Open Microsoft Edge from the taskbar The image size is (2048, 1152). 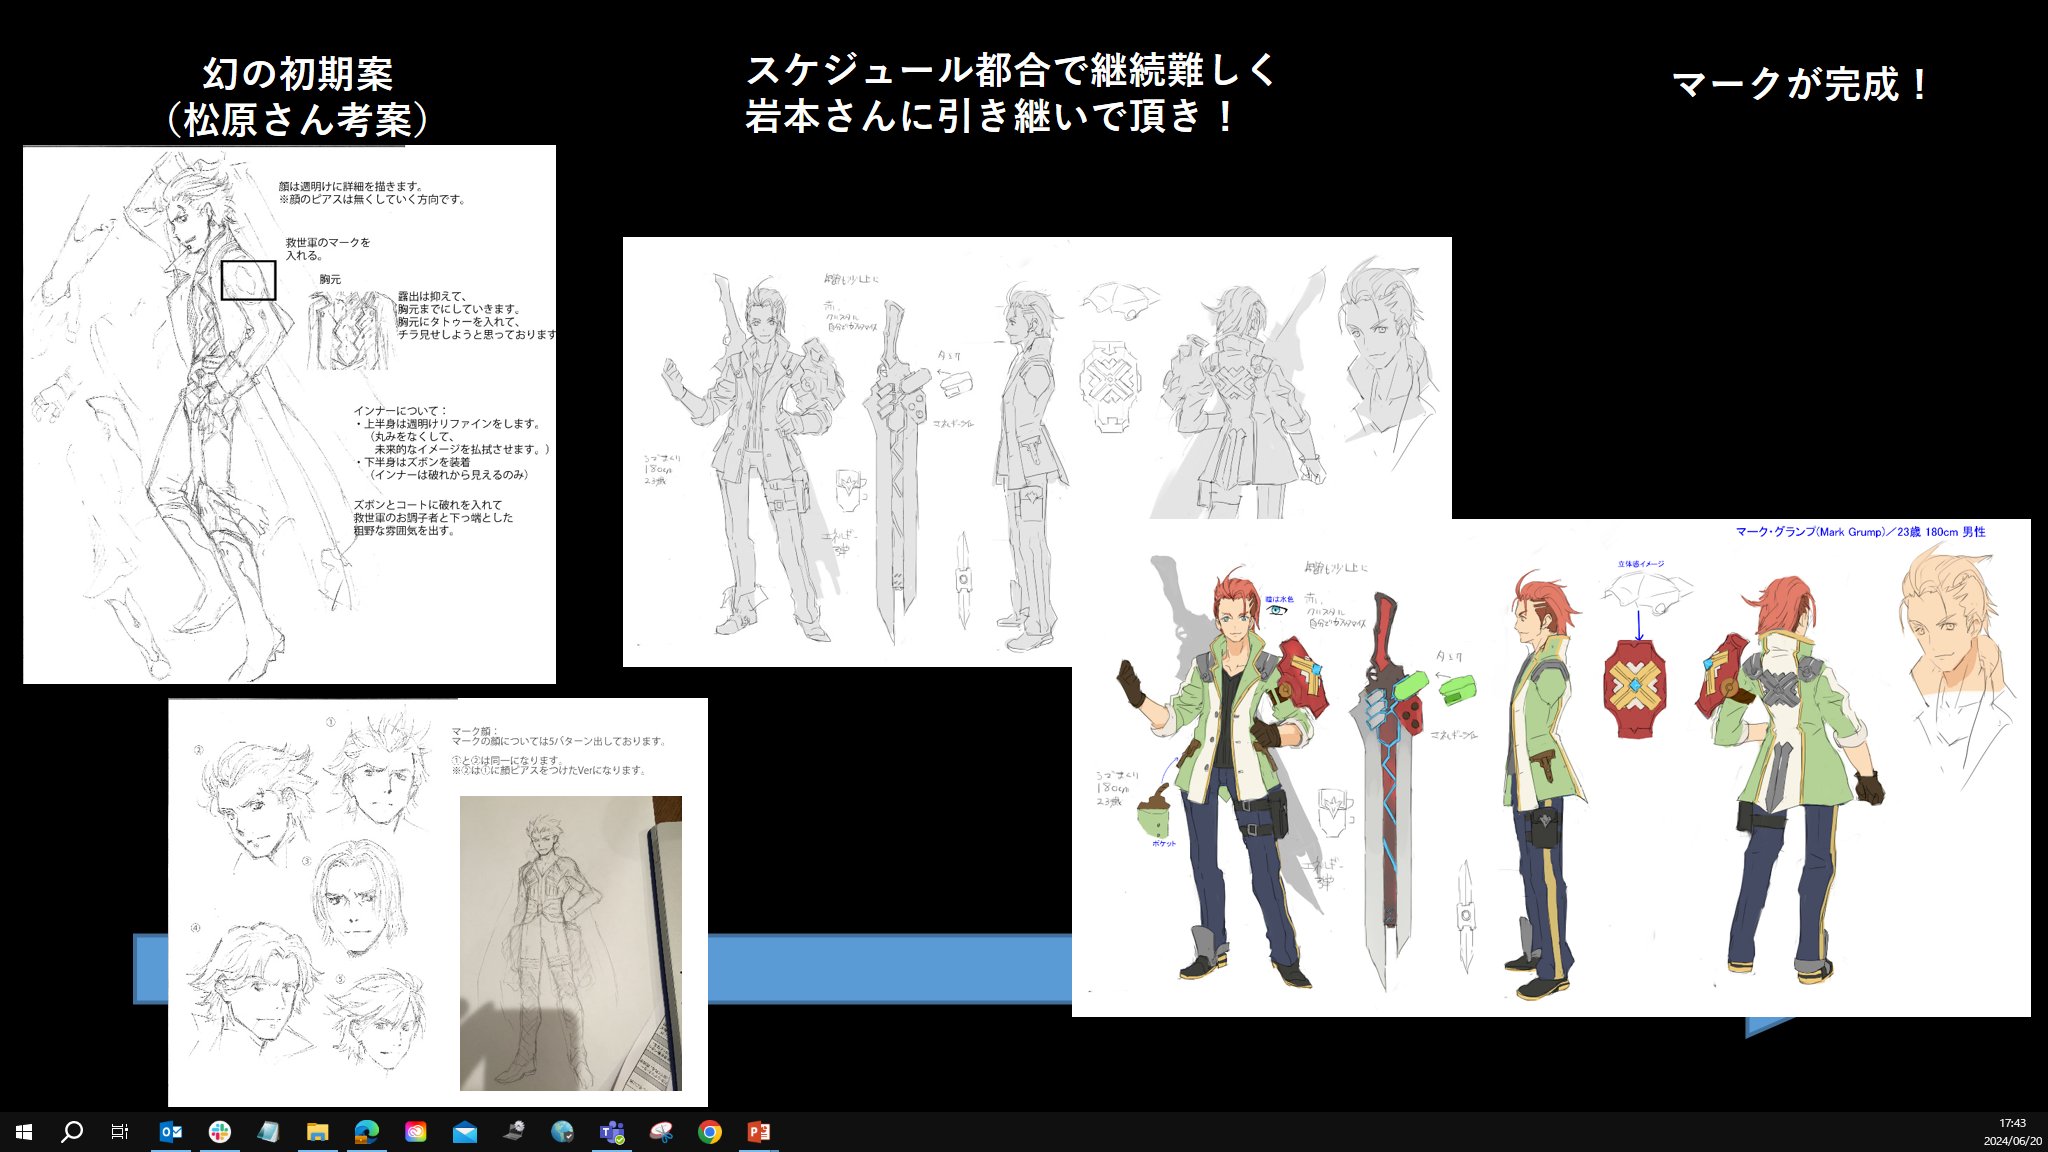tap(366, 1132)
